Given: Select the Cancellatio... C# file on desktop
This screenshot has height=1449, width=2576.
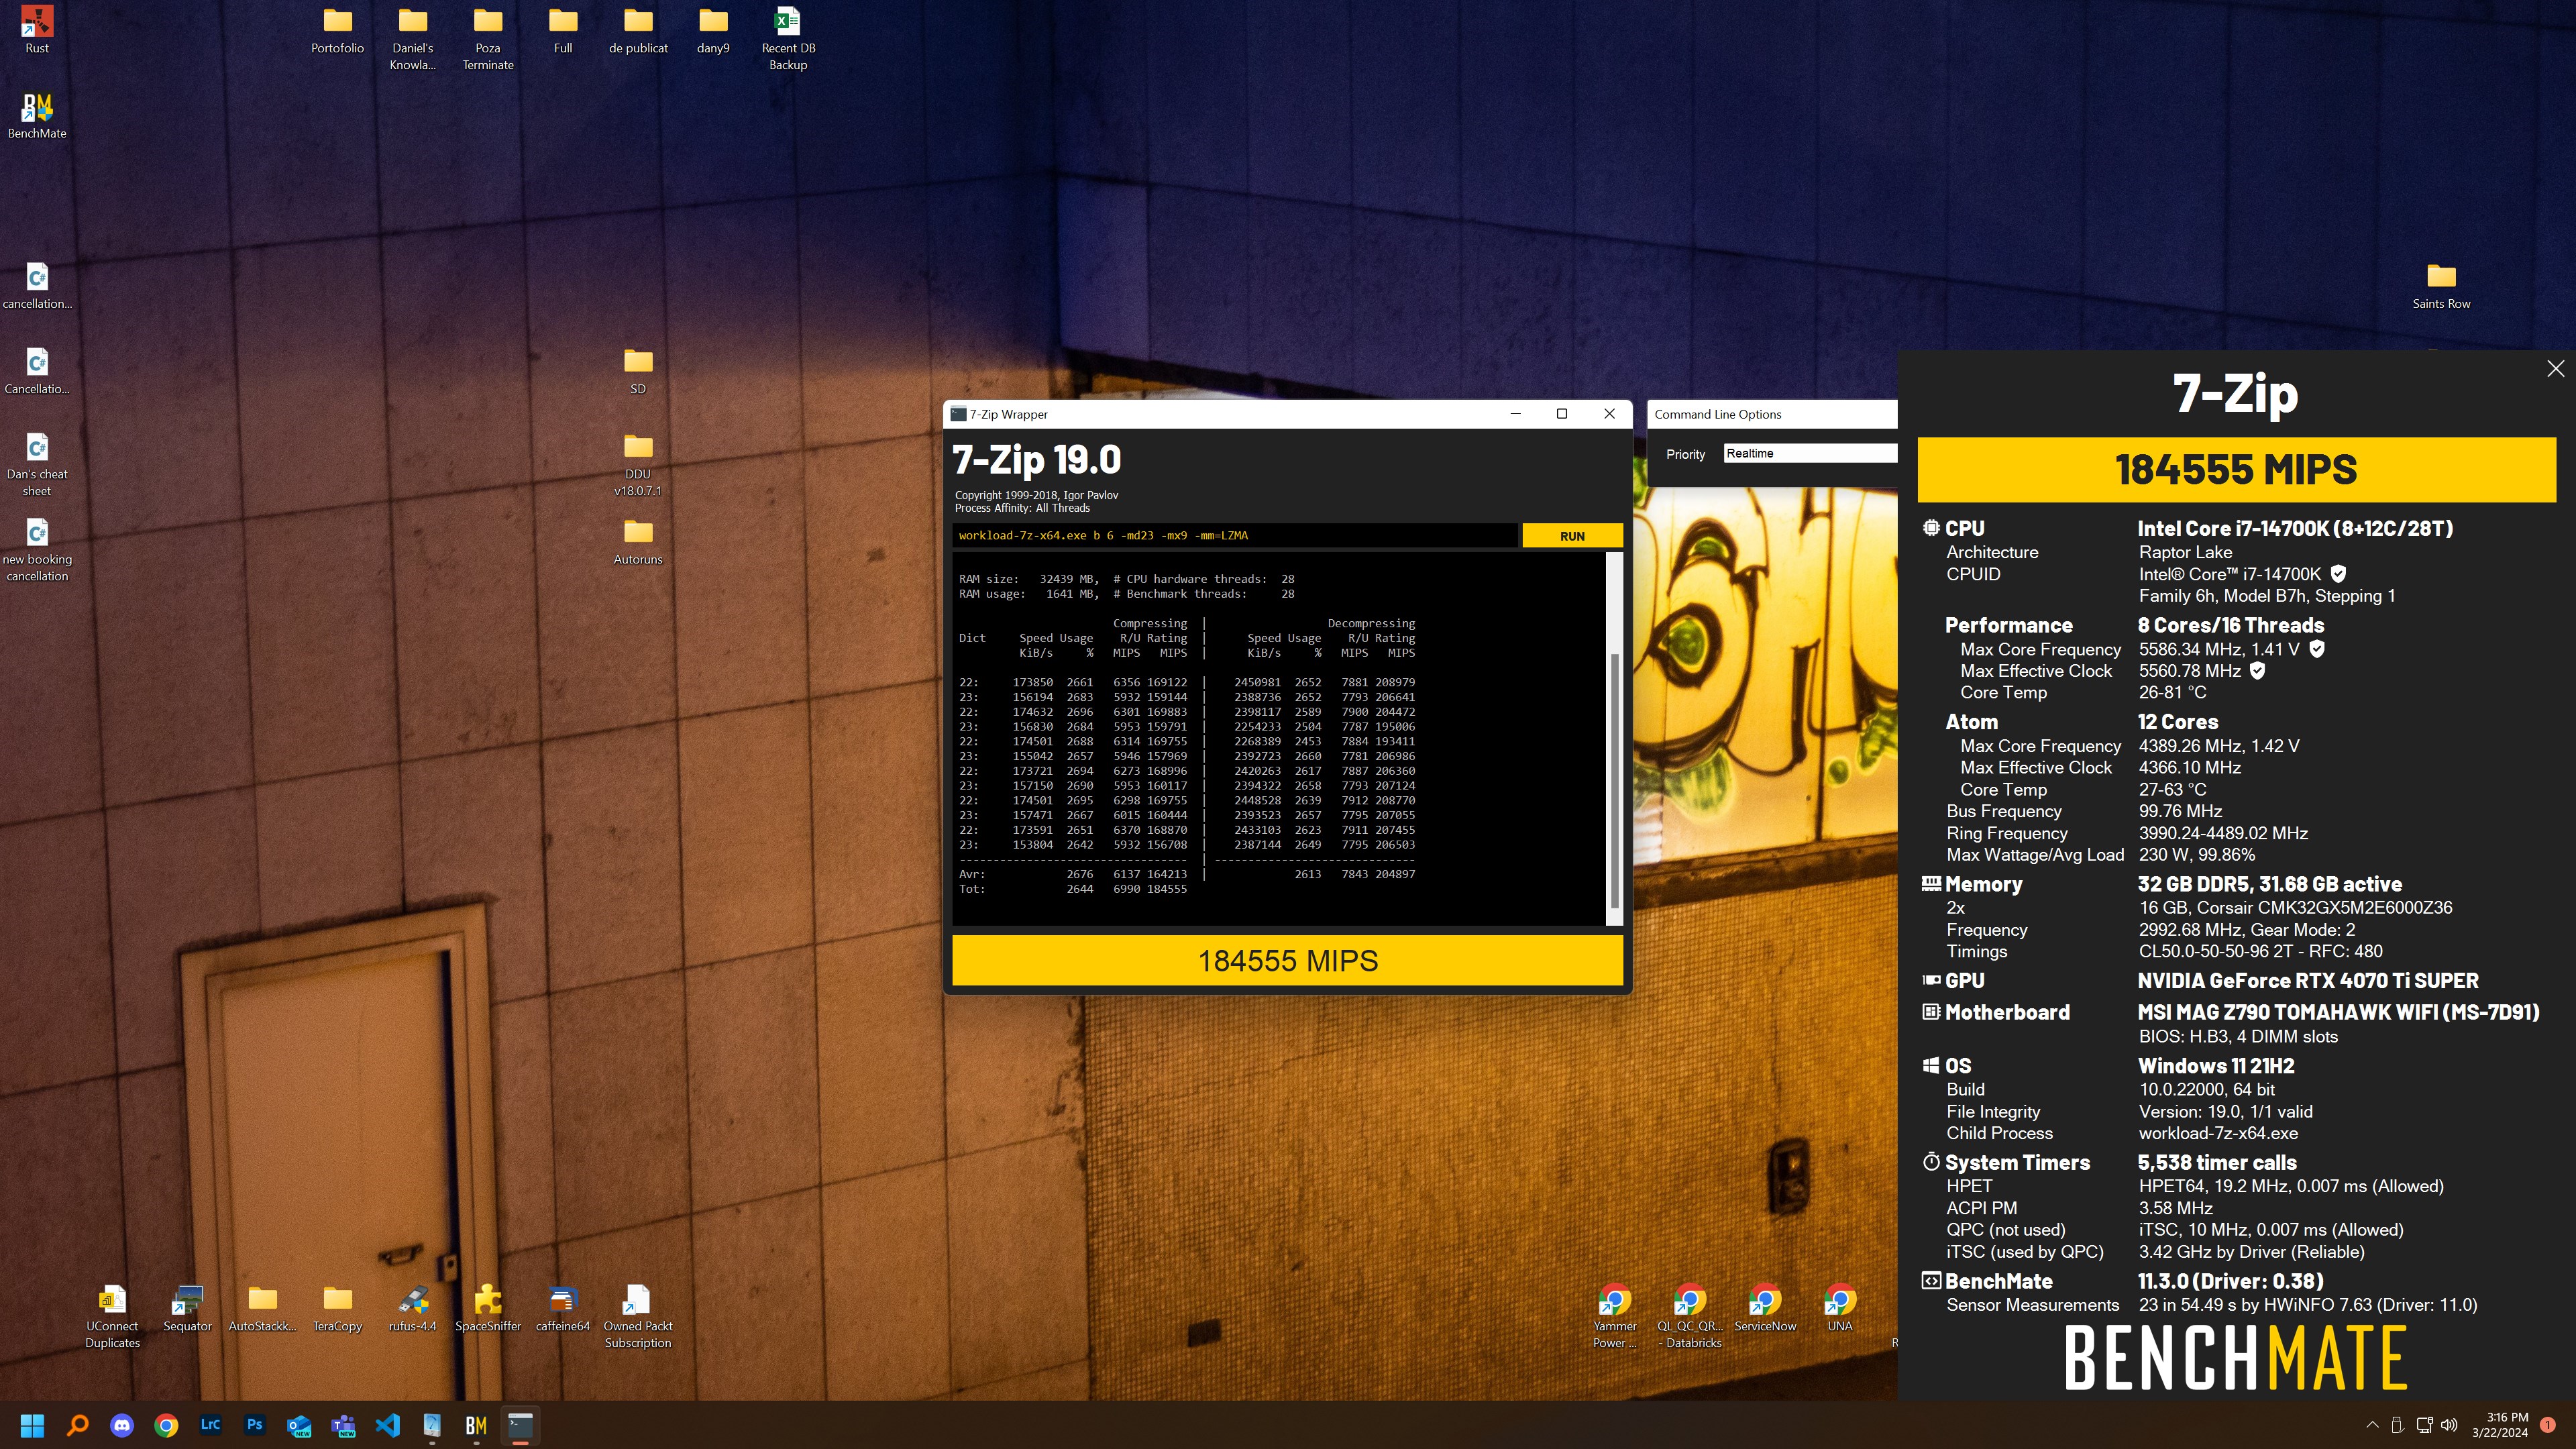Looking at the screenshot, I should coord(37,371).
